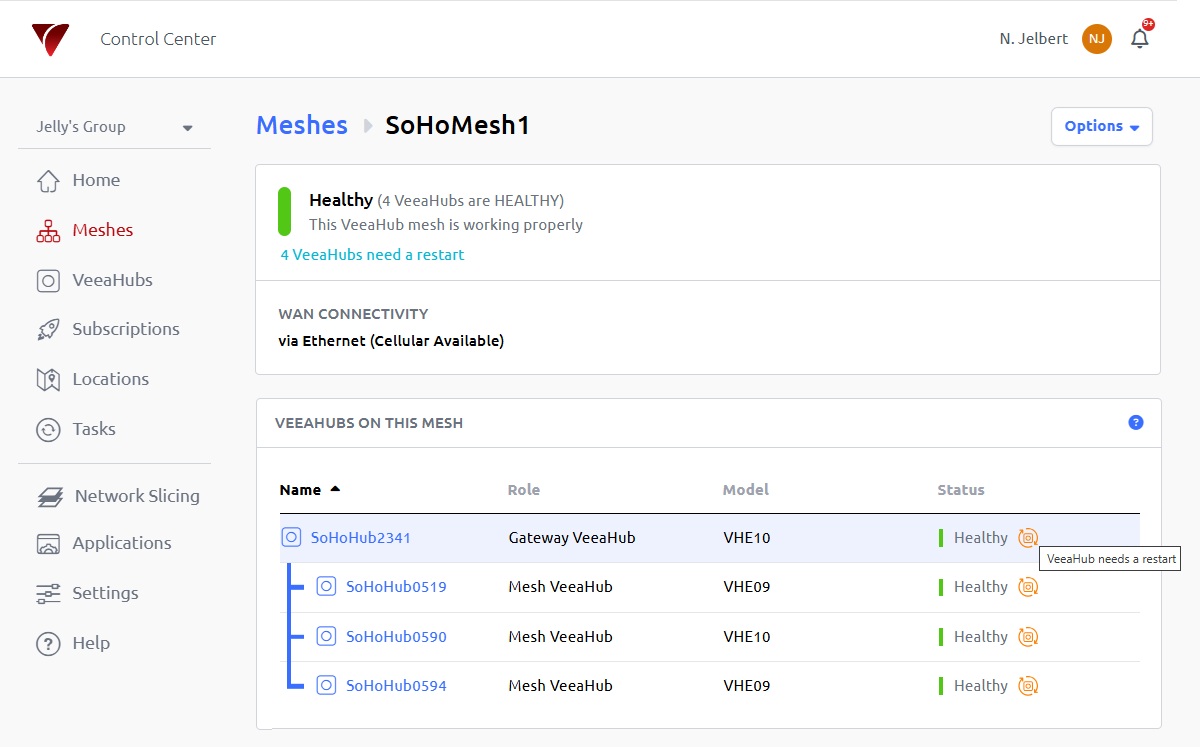Click the Veea logo icon
The width and height of the screenshot is (1200, 747).
(50, 39)
